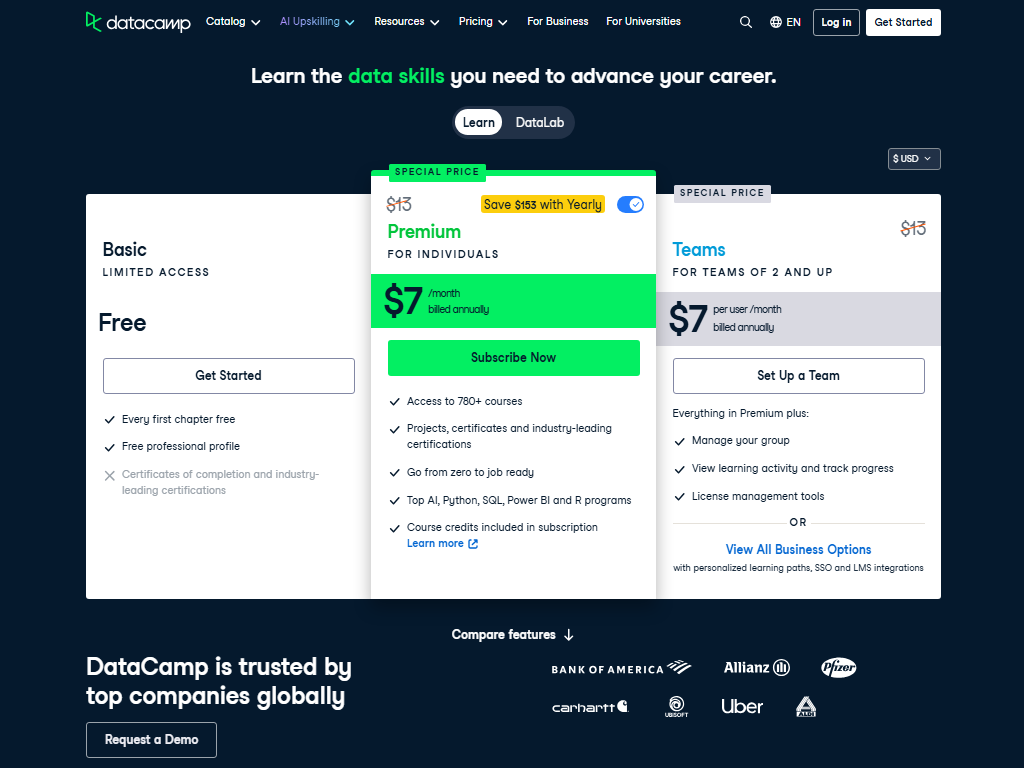Image resolution: width=1024 pixels, height=768 pixels.
Task: Click the Premium $7 price banner
Action: pyautogui.click(x=513, y=301)
